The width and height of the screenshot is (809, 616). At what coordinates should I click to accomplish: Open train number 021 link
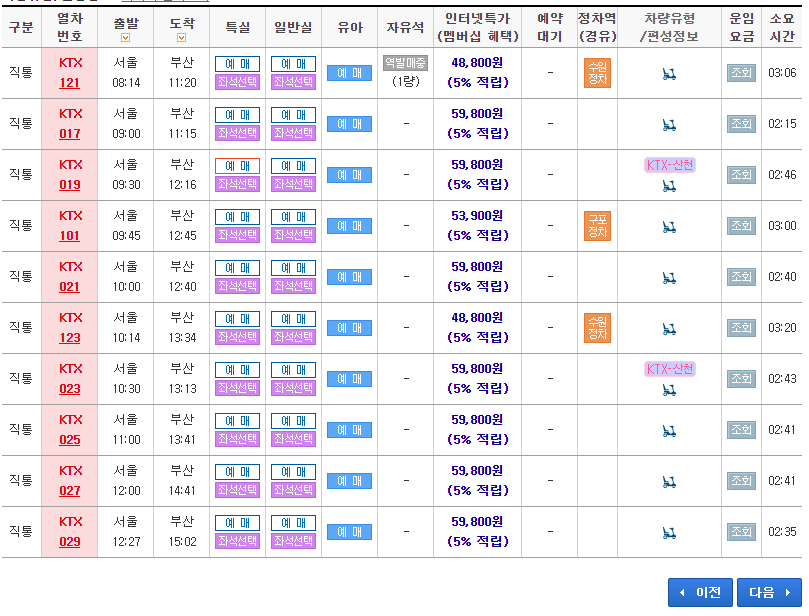click(x=70, y=287)
